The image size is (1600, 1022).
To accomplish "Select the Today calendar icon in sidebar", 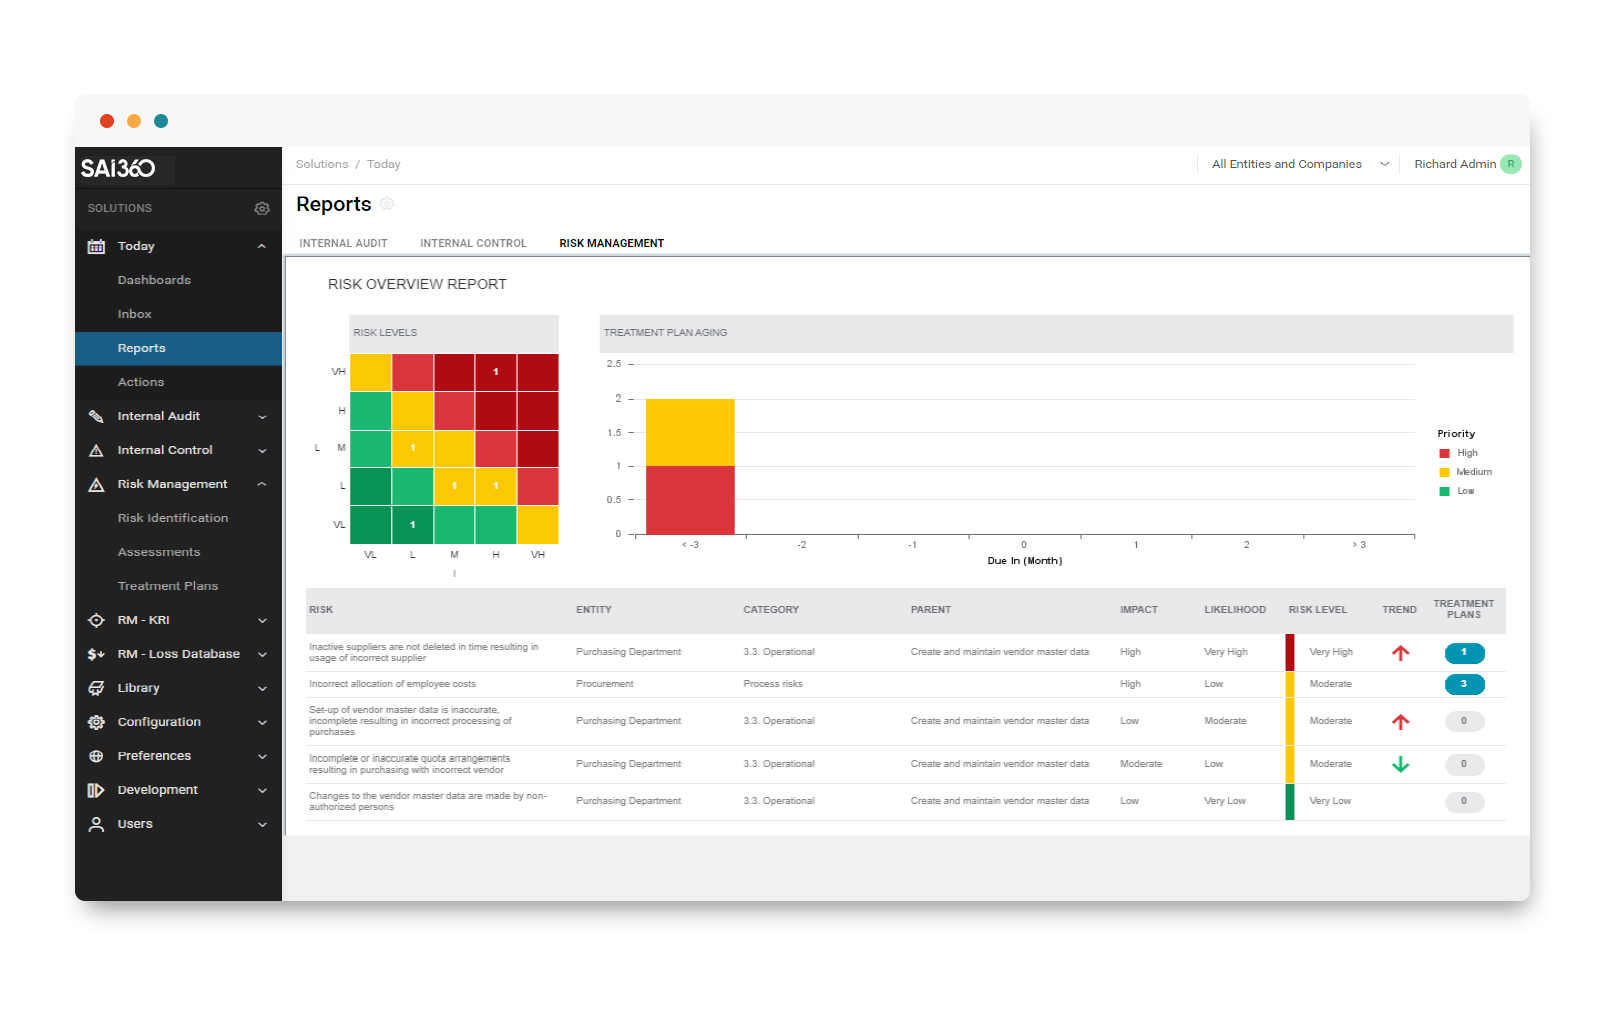I will 96,245.
